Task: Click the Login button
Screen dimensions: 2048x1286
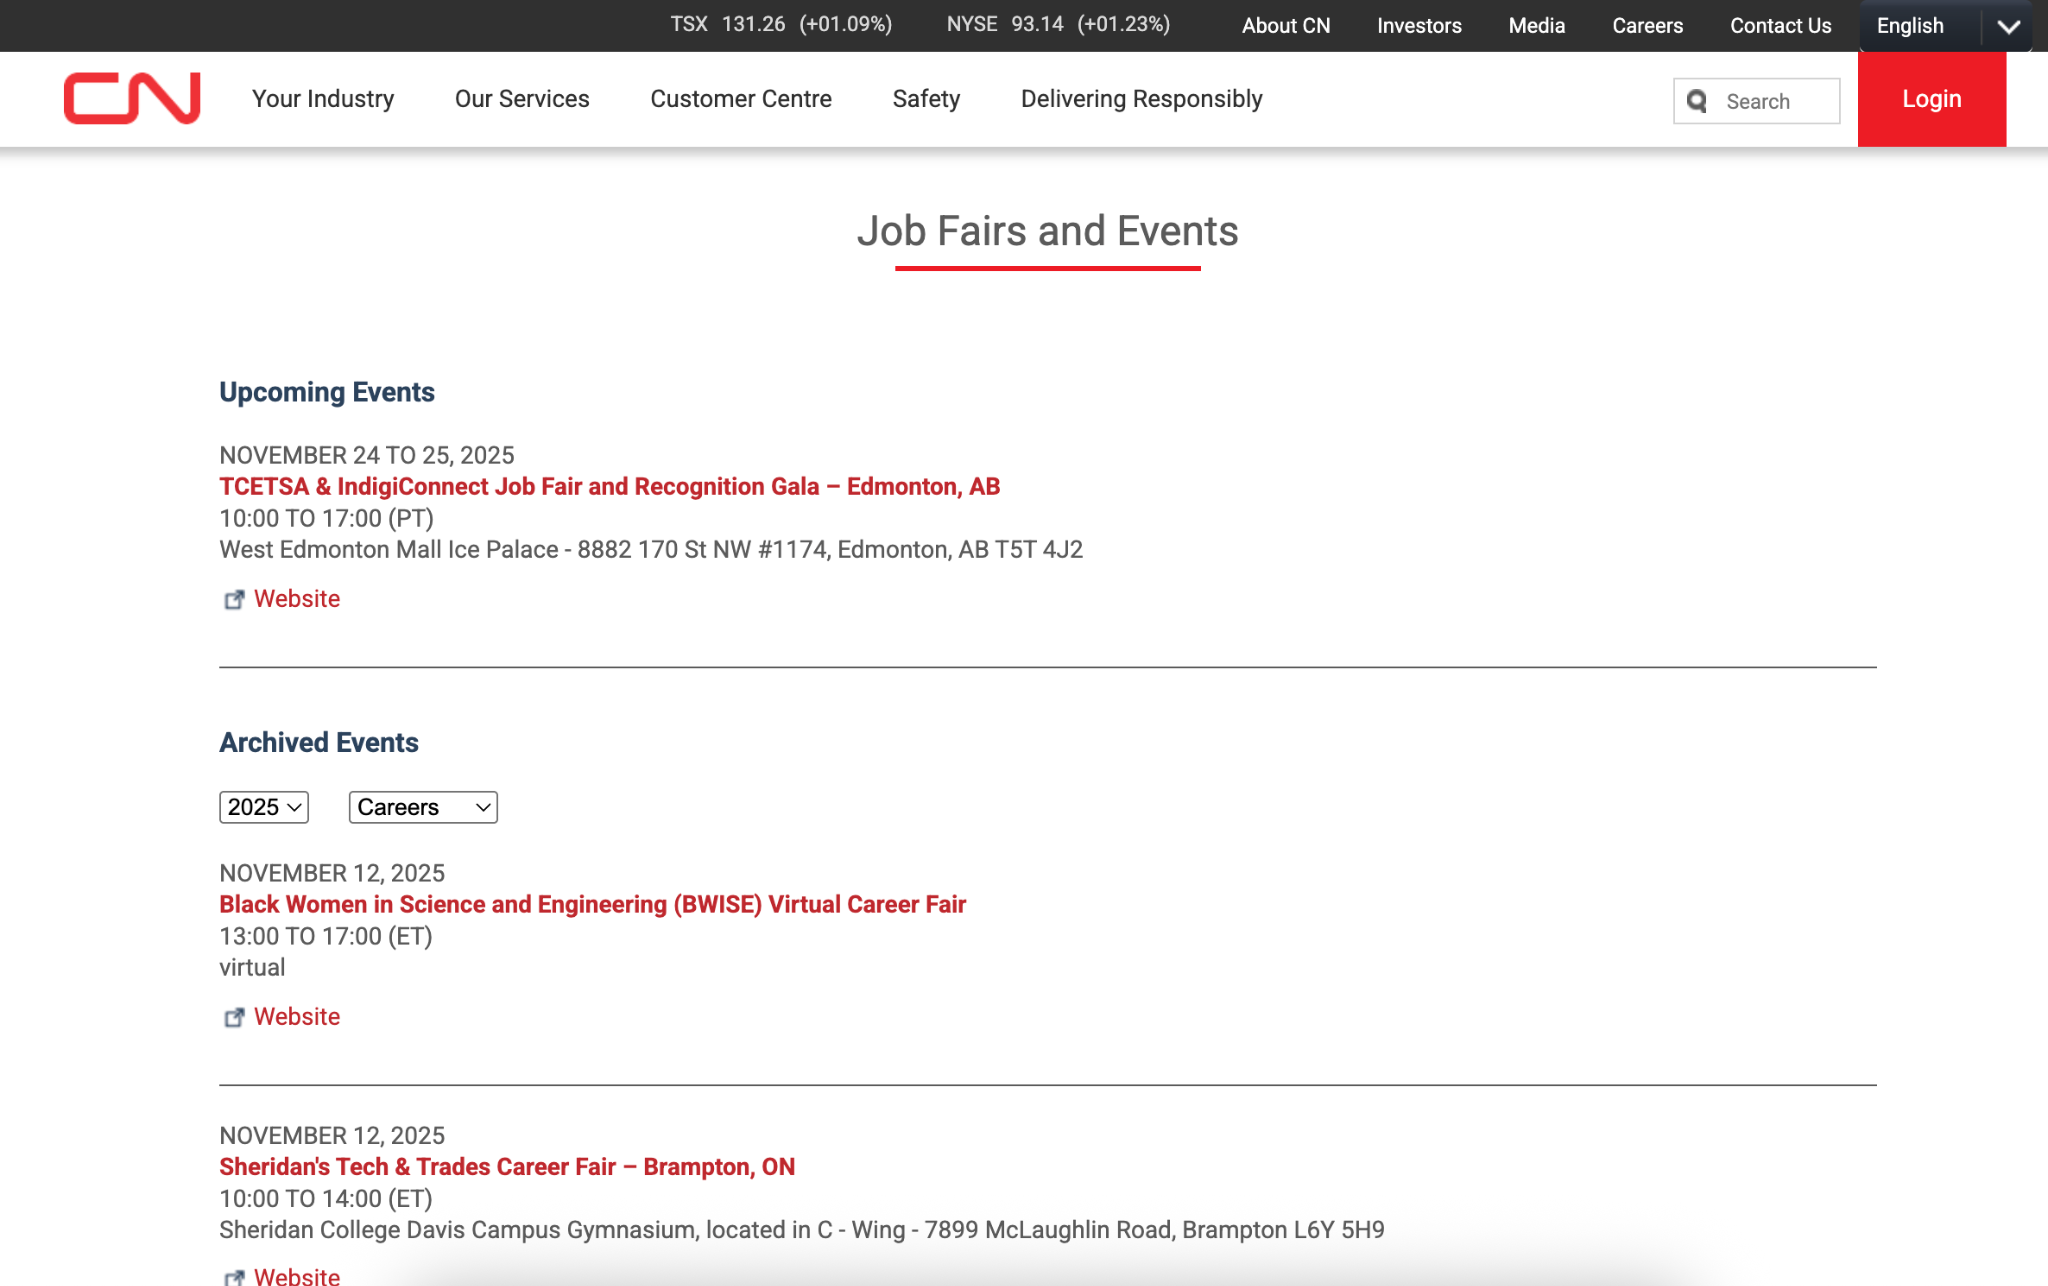Action: pos(1930,99)
